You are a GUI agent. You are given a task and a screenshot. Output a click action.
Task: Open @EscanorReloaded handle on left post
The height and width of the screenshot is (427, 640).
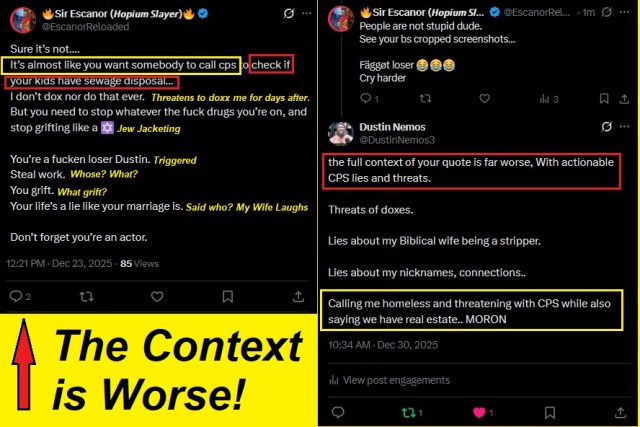tap(85, 27)
